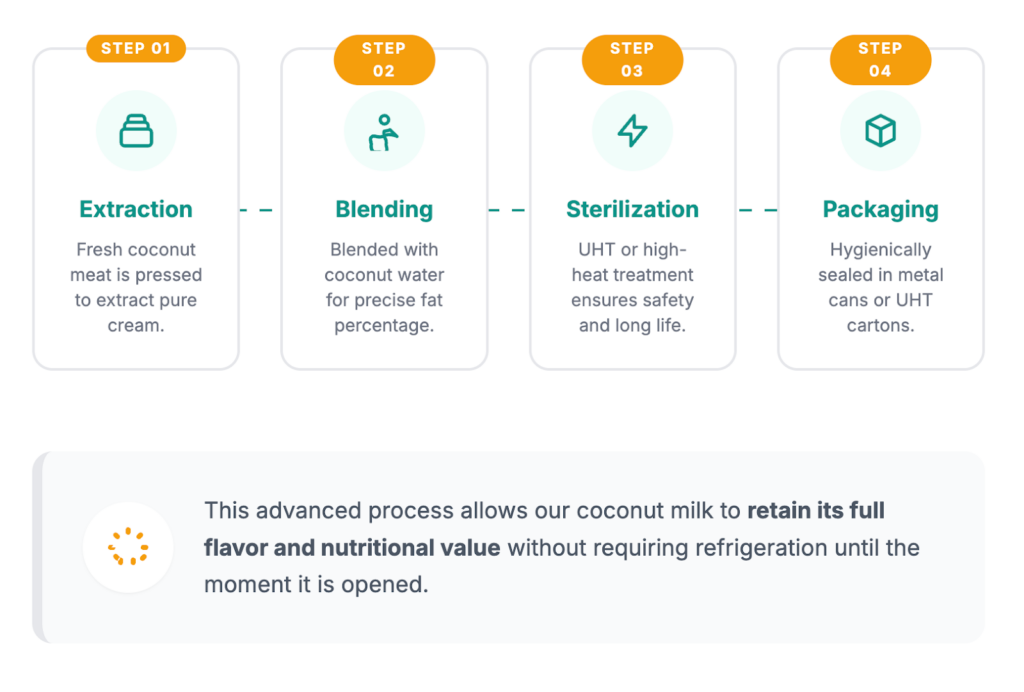The image size is (1024, 692).
Task: Select the STEP 01 badge
Action: tap(136, 48)
